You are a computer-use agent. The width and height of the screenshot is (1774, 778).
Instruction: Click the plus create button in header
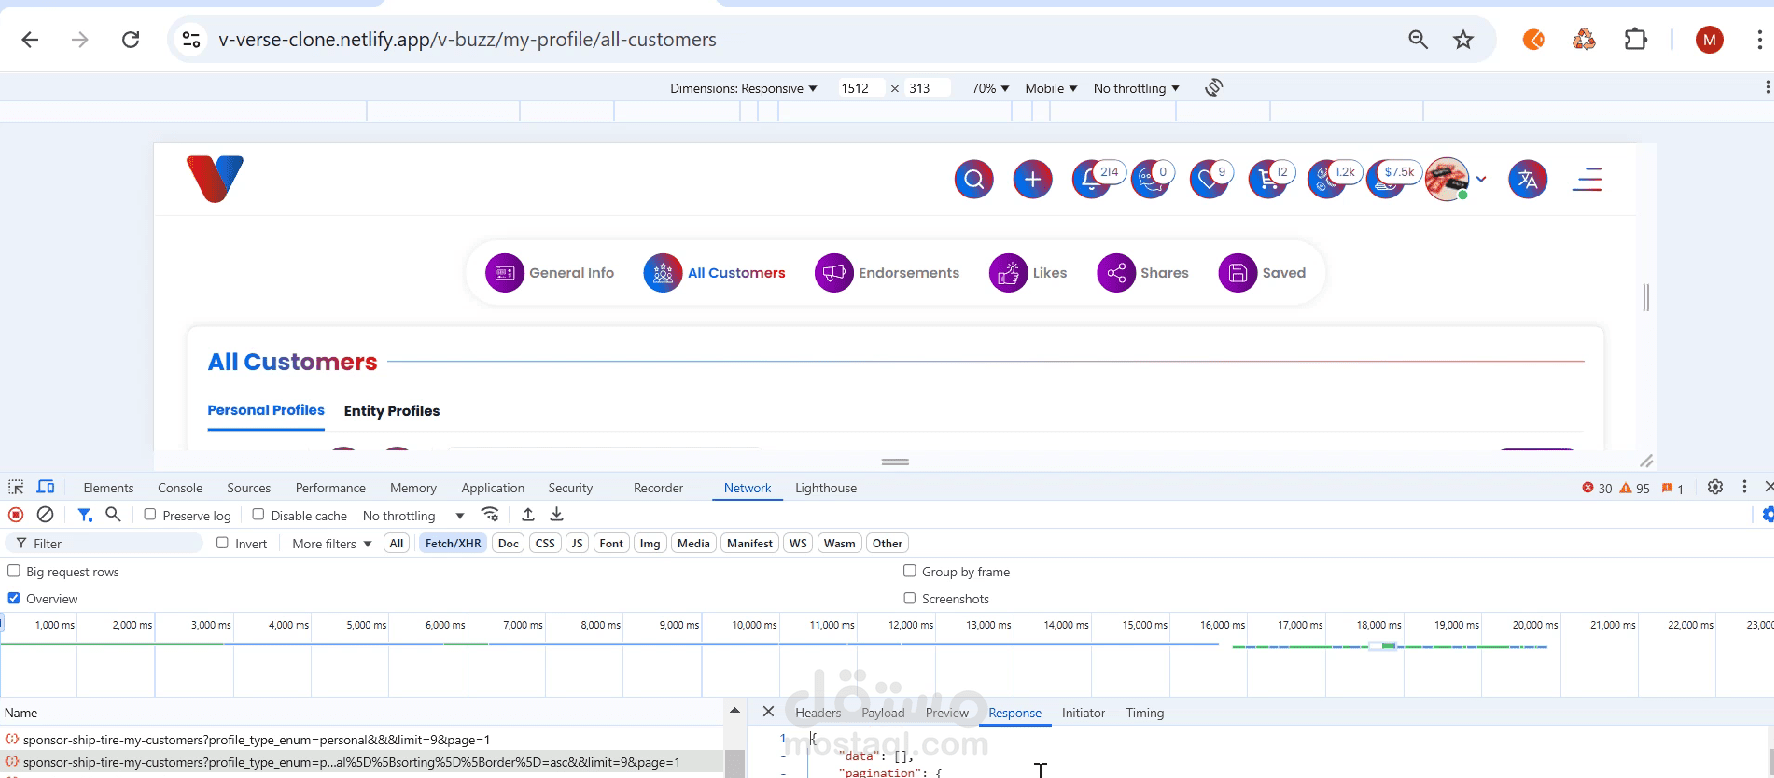(x=1033, y=180)
